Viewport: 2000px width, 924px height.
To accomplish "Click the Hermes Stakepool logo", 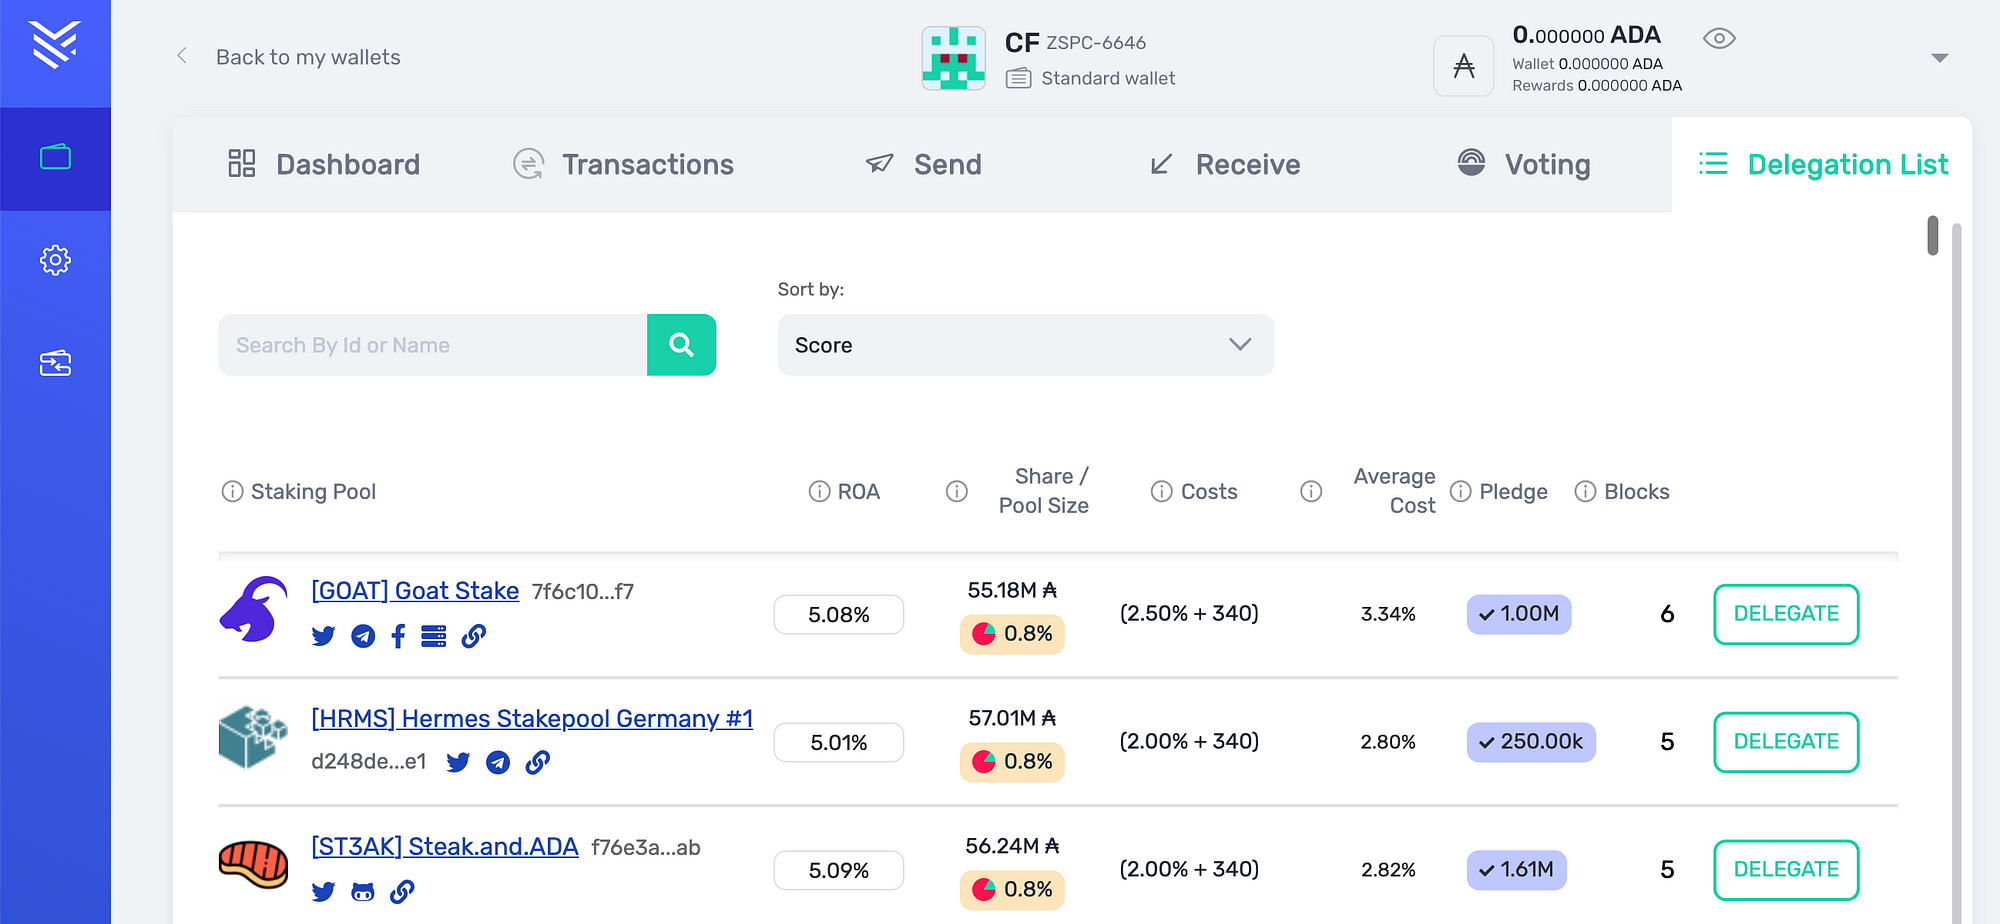I will pyautogui.click(x=253, y=737).
